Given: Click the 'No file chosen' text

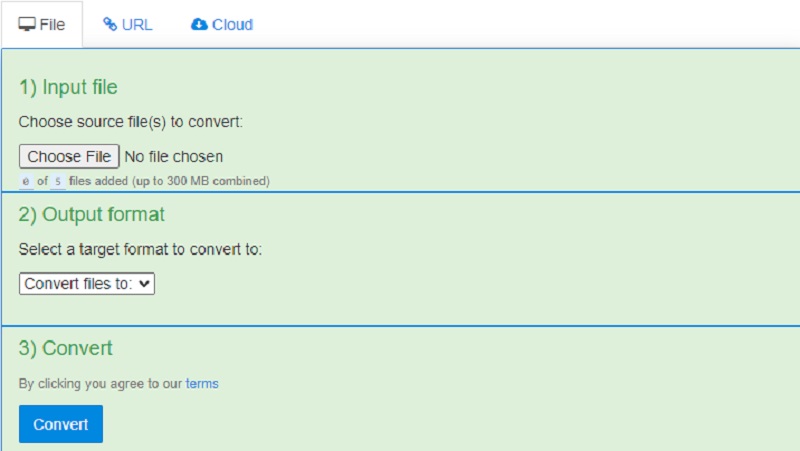Looking at the screenshot, I should [174, 156].
